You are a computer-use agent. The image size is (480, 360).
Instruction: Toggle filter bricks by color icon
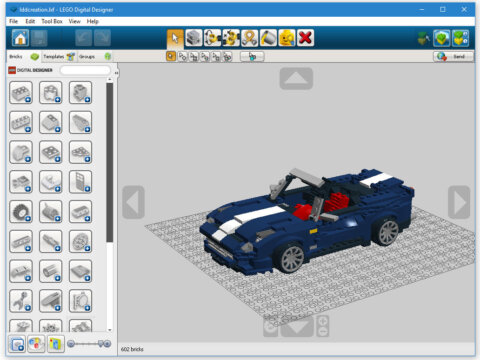(x=36, y=344)
